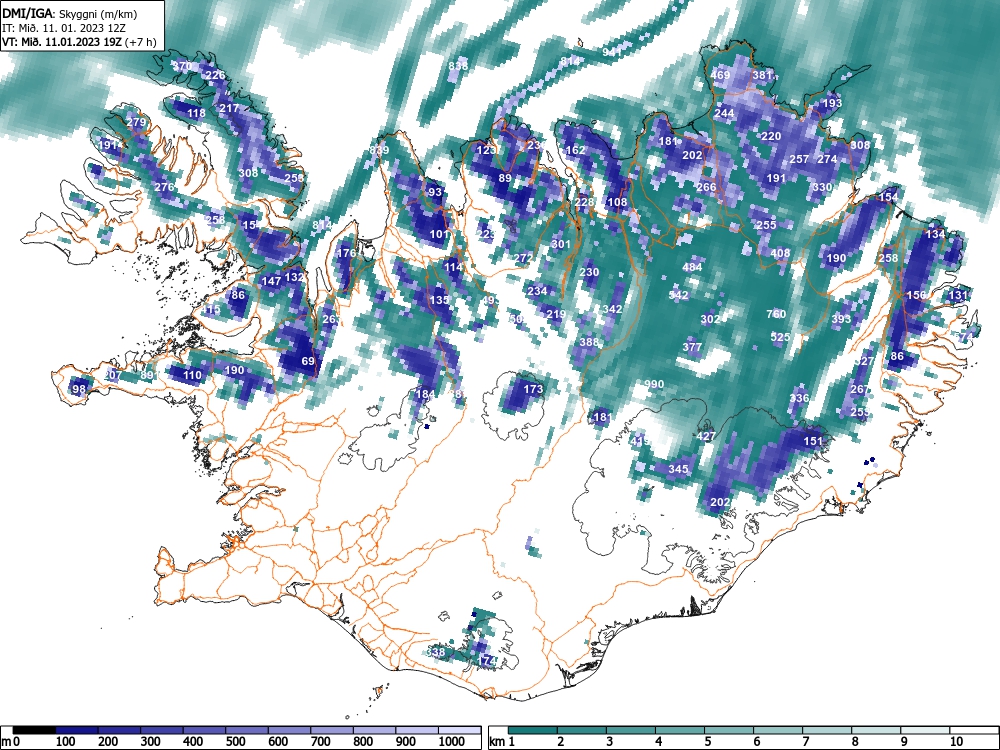The image size is (1000, 750).
Task: Click the '1000' label on the m legend
Action: 452,742
